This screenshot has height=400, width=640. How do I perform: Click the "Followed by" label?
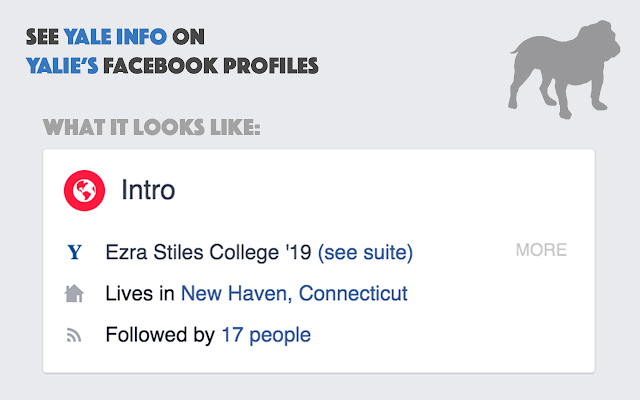click(160, 335)
